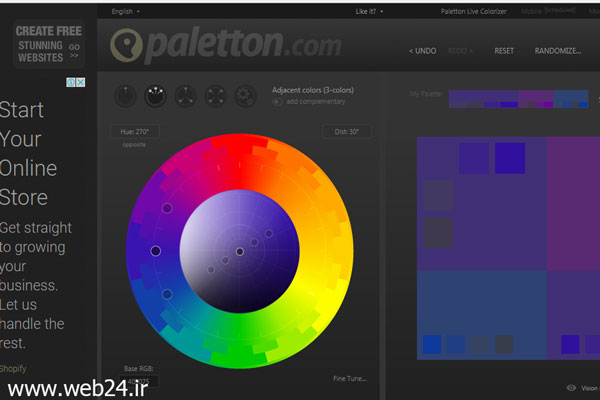Click the bright blue swatch in blue panel
The width and height of the screenshot is (600, 400).
coord(432,344)
